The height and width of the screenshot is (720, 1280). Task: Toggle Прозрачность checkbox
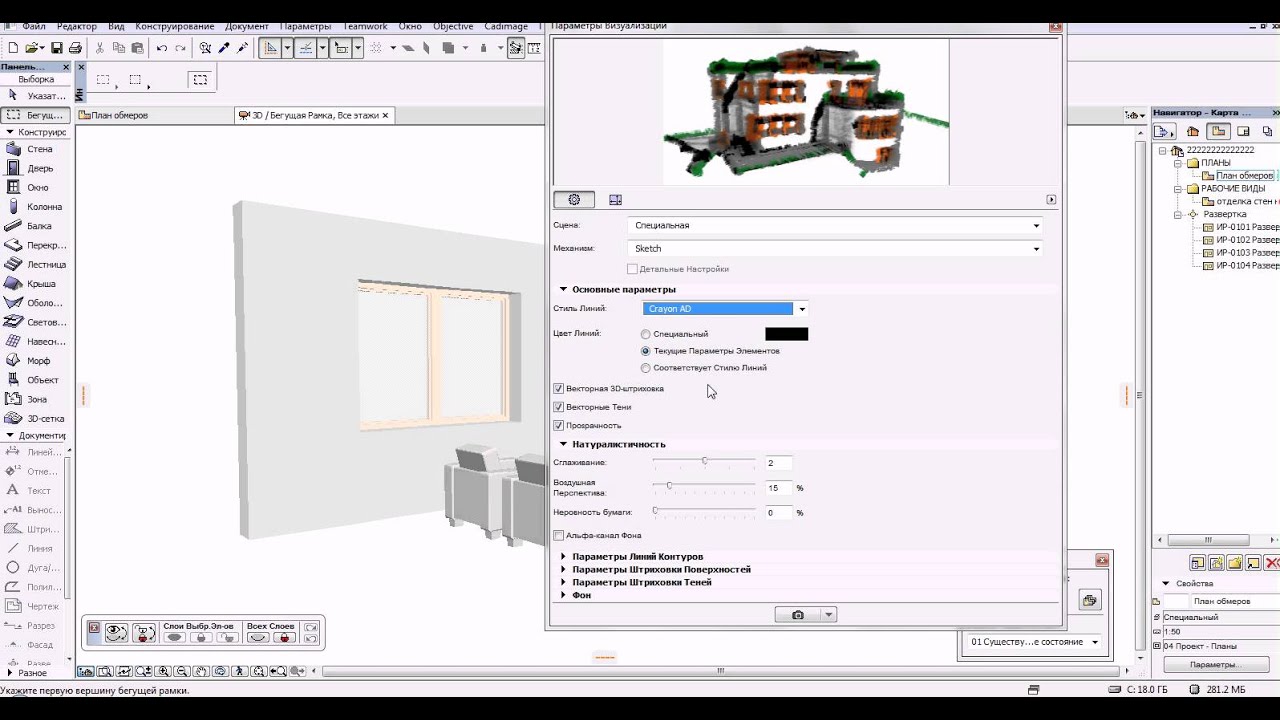(x=558, y=425)
